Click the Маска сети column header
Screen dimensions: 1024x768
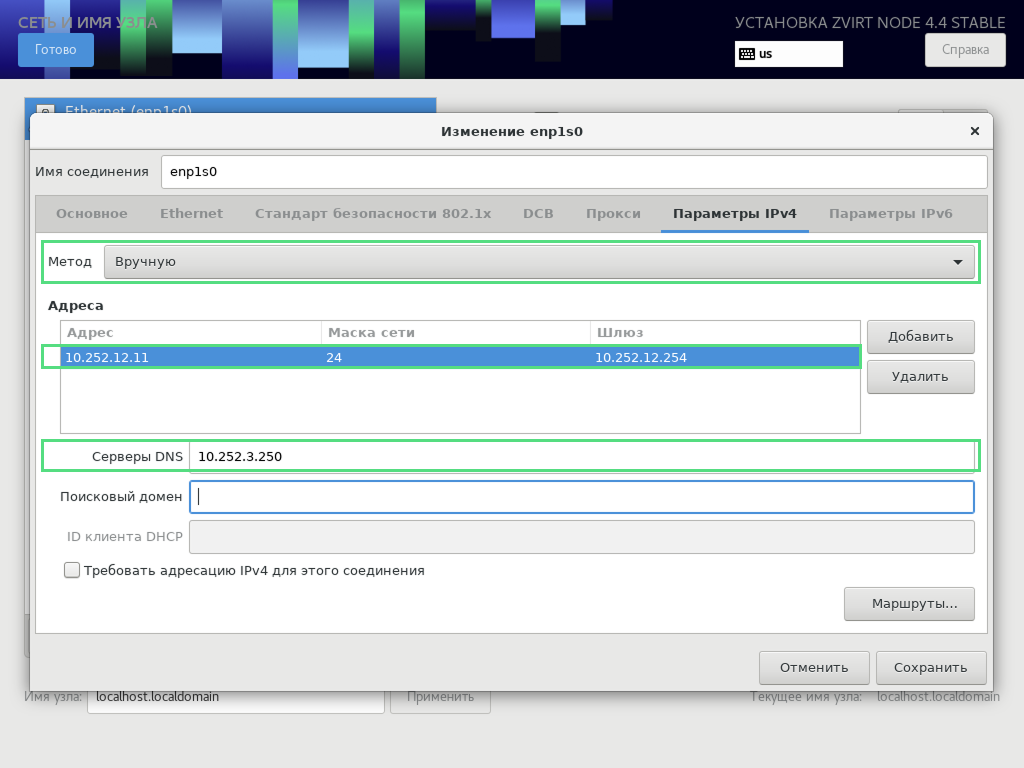456,333
